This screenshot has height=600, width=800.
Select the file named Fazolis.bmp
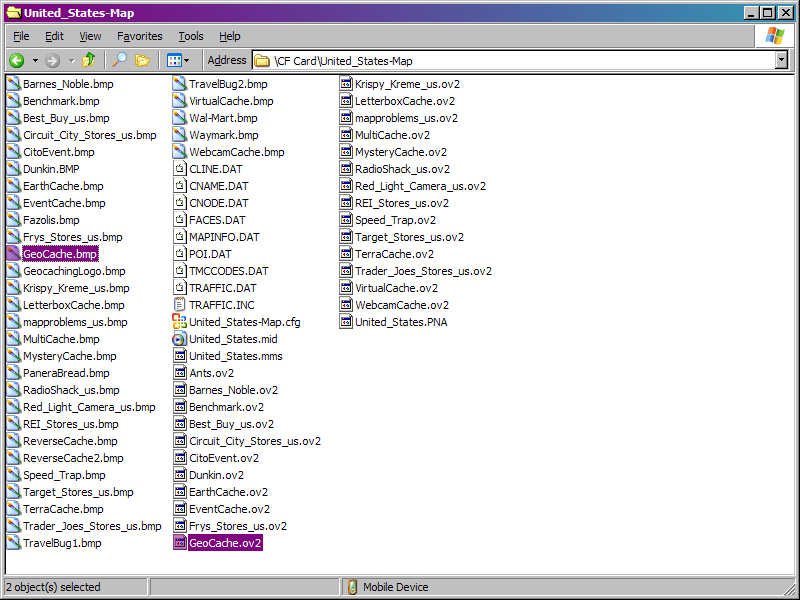(52, 220)
